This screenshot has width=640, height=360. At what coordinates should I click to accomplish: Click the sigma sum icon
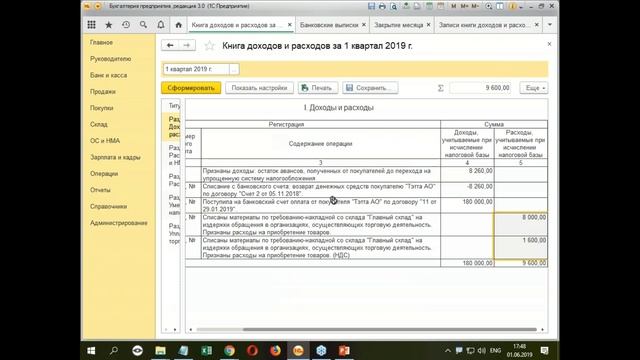pos(440,88)
